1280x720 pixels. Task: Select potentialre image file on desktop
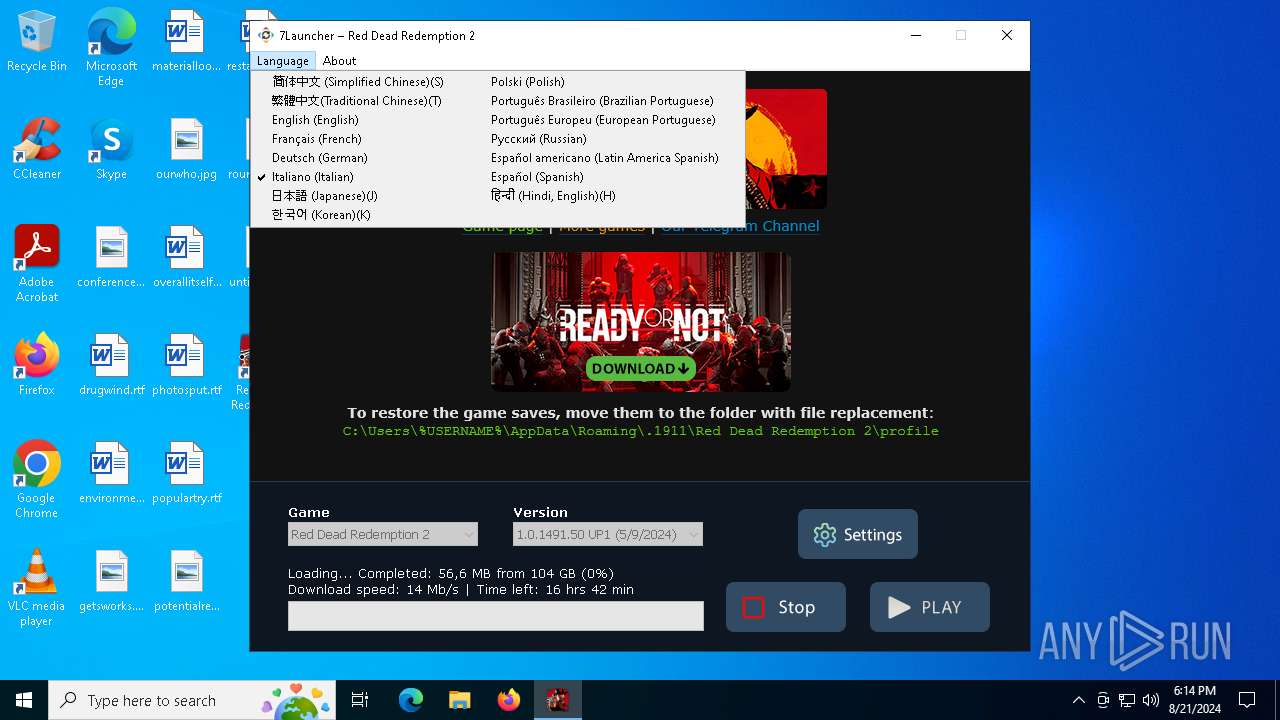point(187,581)
